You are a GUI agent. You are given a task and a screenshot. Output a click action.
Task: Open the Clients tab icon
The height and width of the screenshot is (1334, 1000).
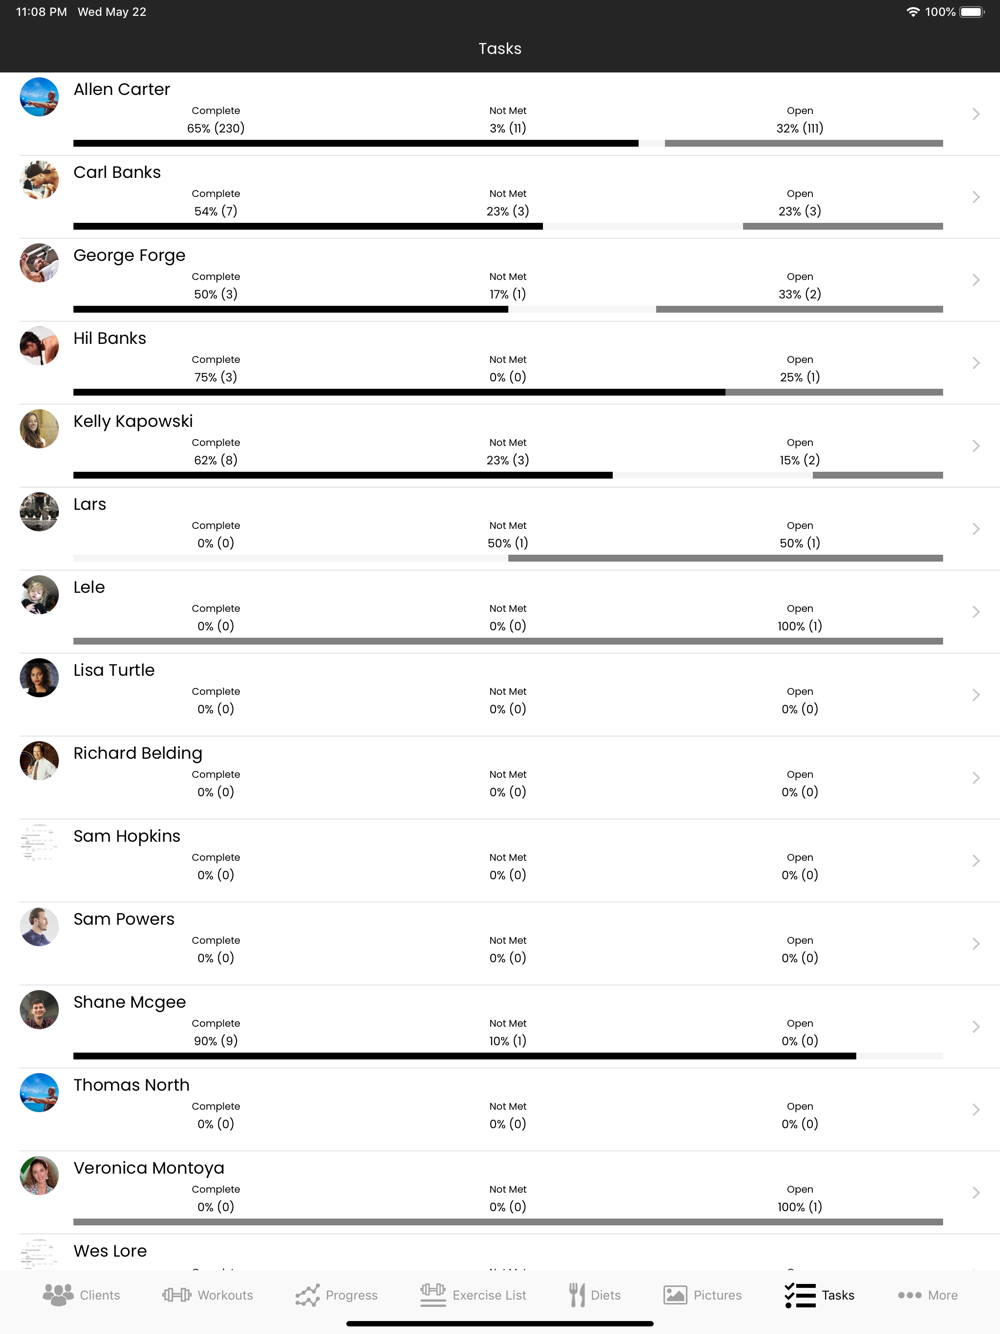point(58,1295)
